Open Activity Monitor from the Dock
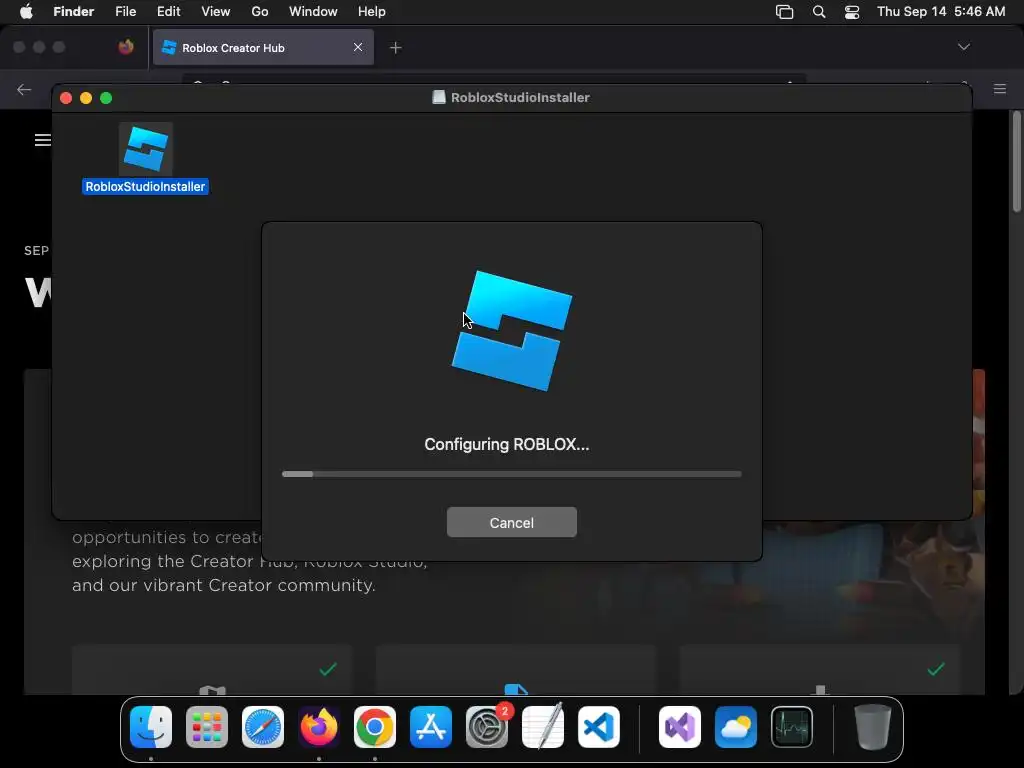The image size is (1024, 768). click(792, 727)
